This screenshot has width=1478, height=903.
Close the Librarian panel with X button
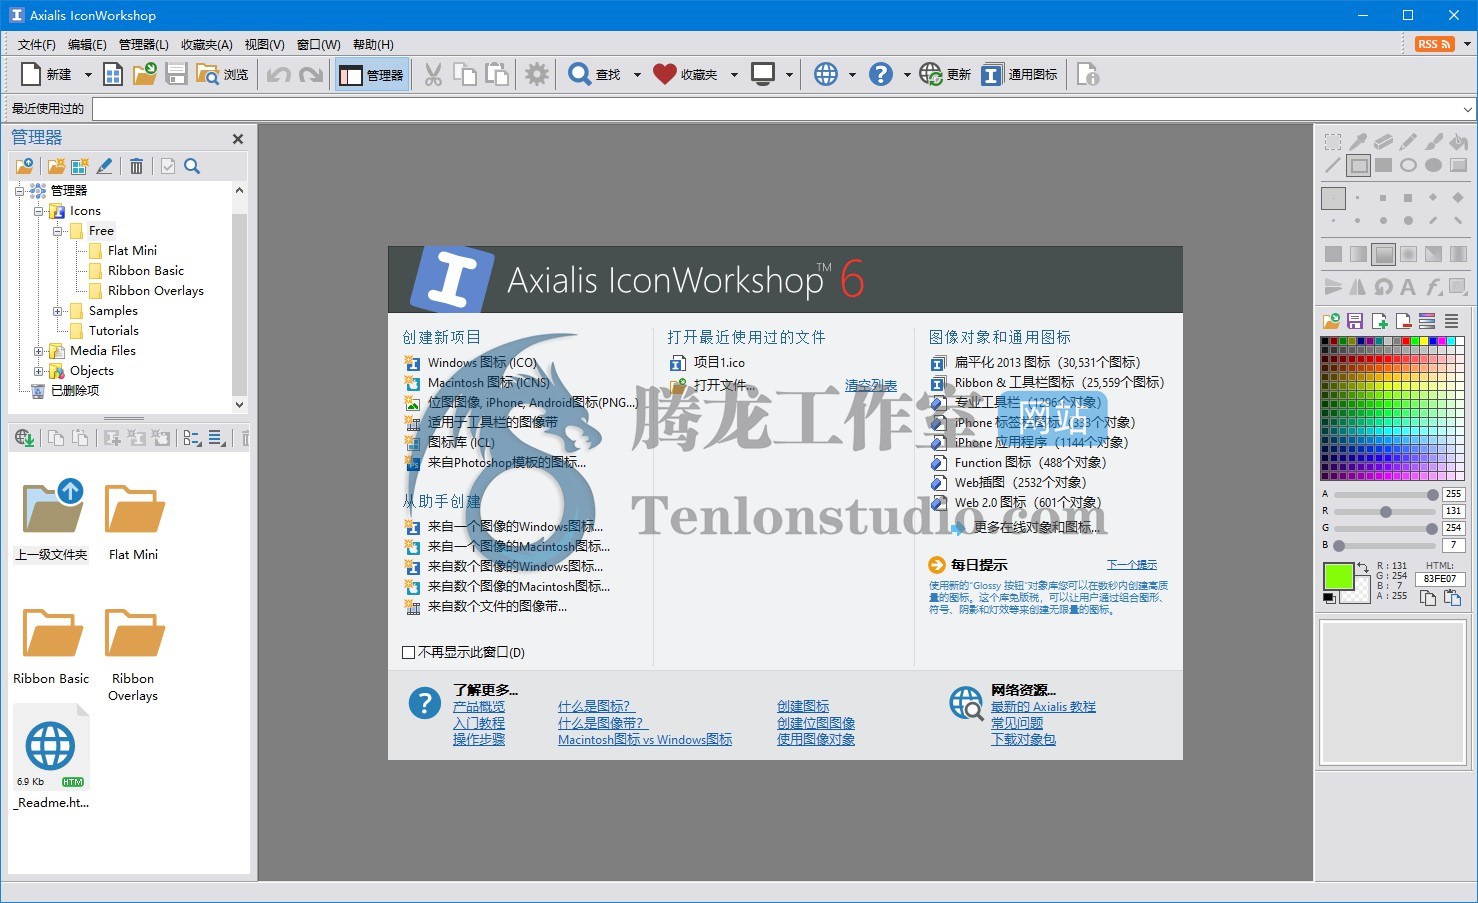pyautogui.click(x=238, y=139)
